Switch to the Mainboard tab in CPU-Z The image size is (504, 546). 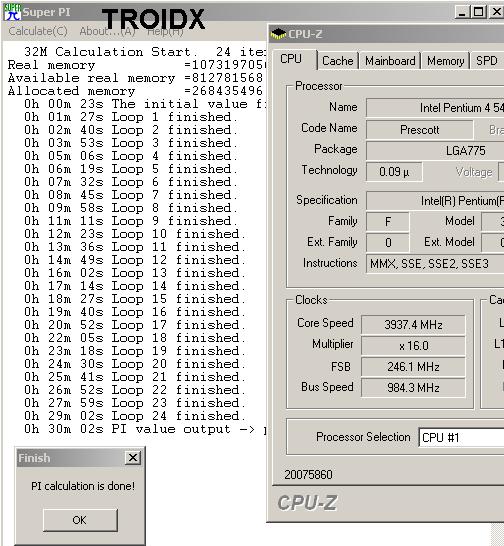coord(390,61)
